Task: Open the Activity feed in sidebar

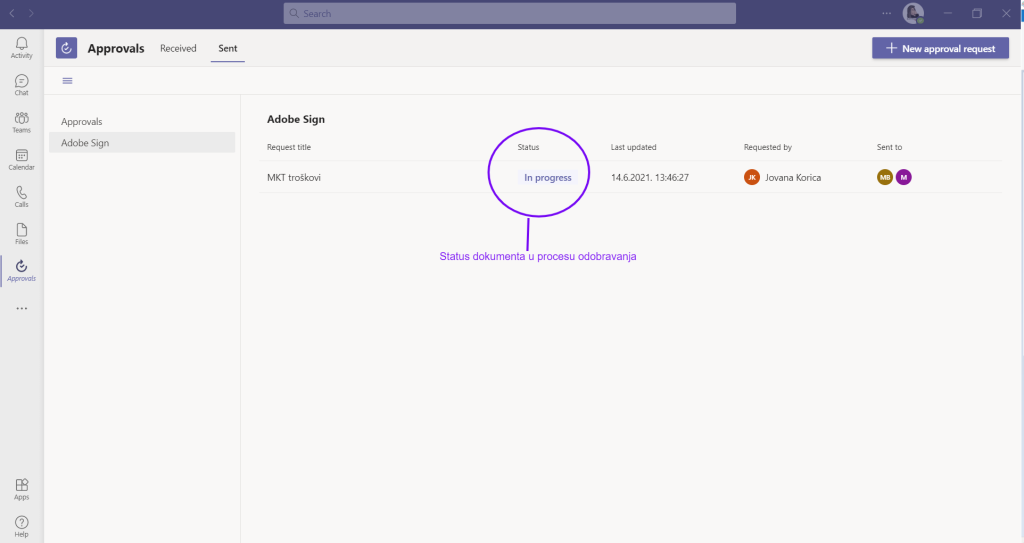Action: click(21, 47)
